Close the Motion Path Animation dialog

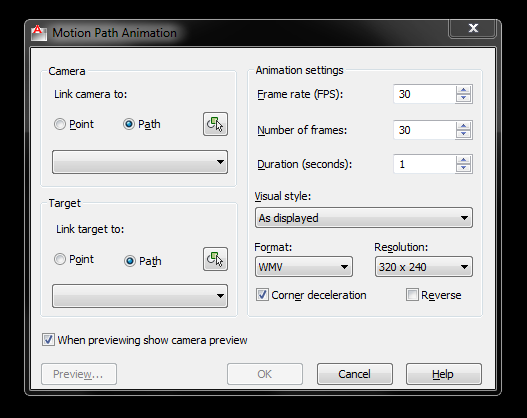pos(473,28)
